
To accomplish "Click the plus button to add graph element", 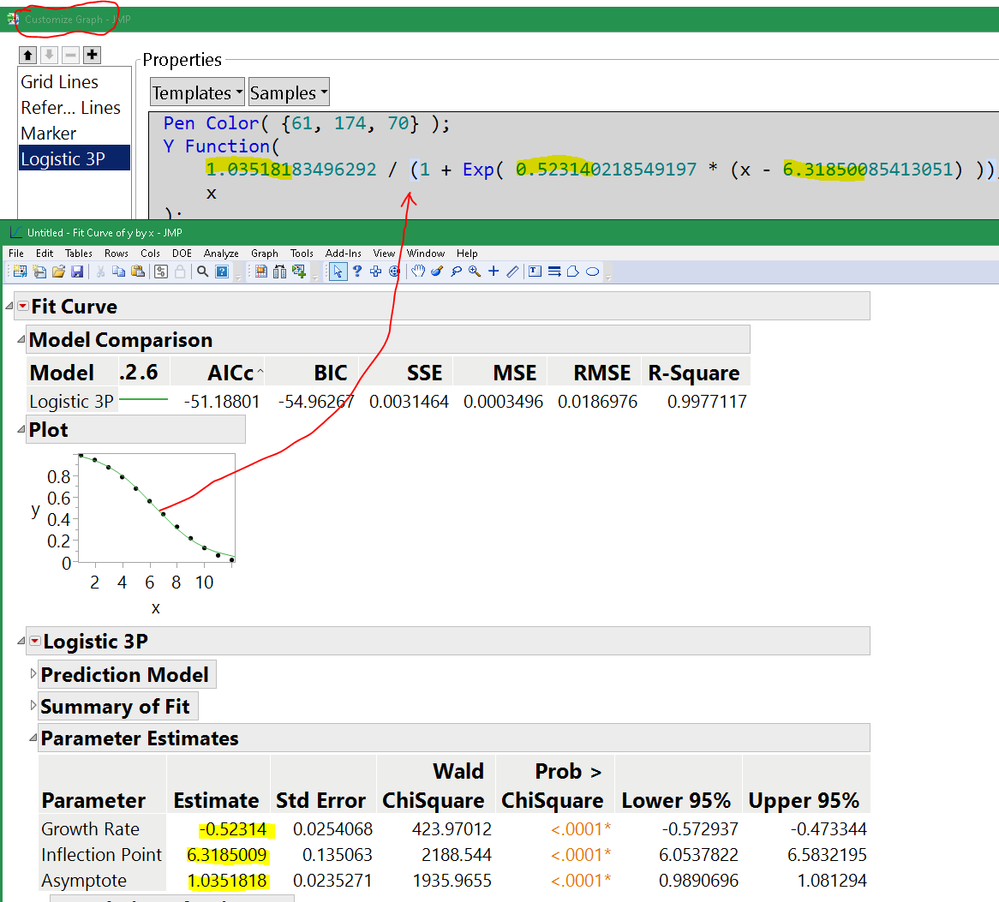I will point(92,55).
